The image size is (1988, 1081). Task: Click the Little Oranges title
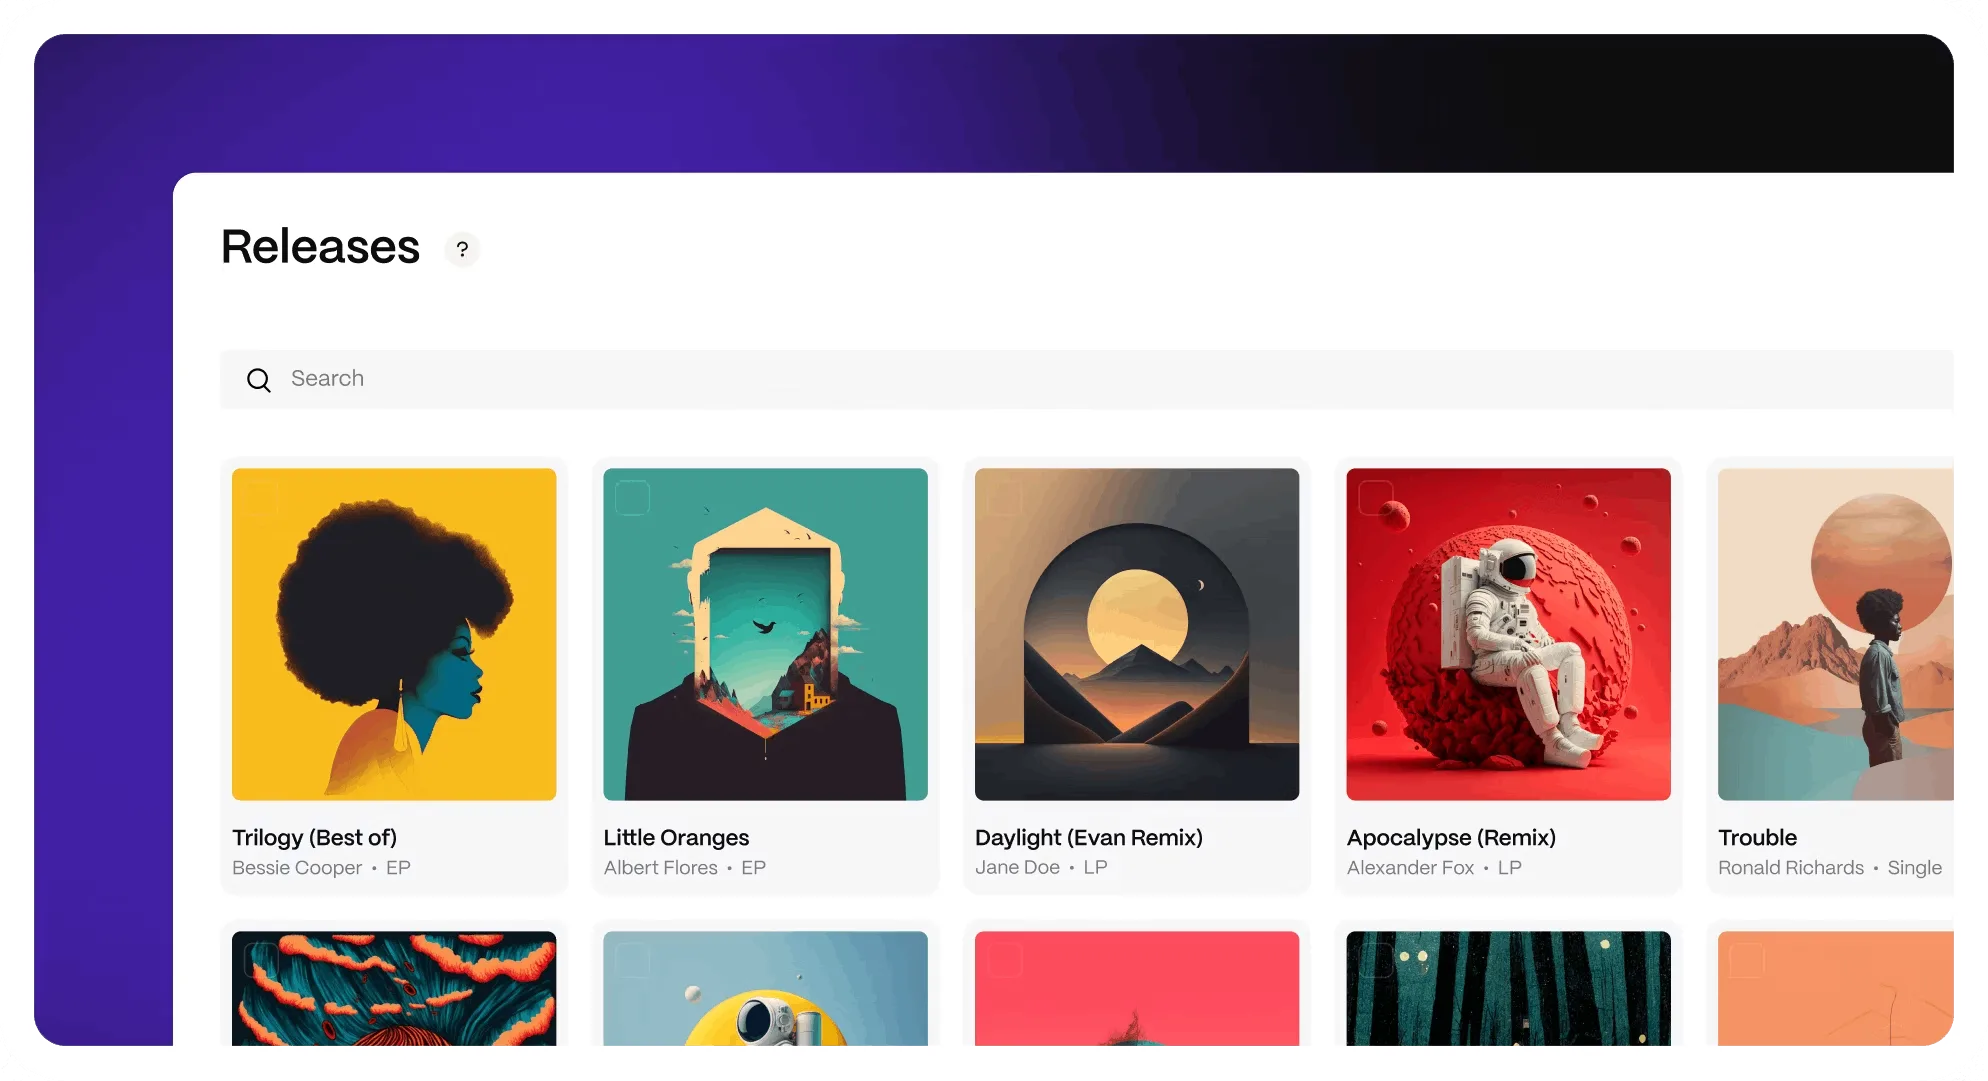click(x=677, y=838)
